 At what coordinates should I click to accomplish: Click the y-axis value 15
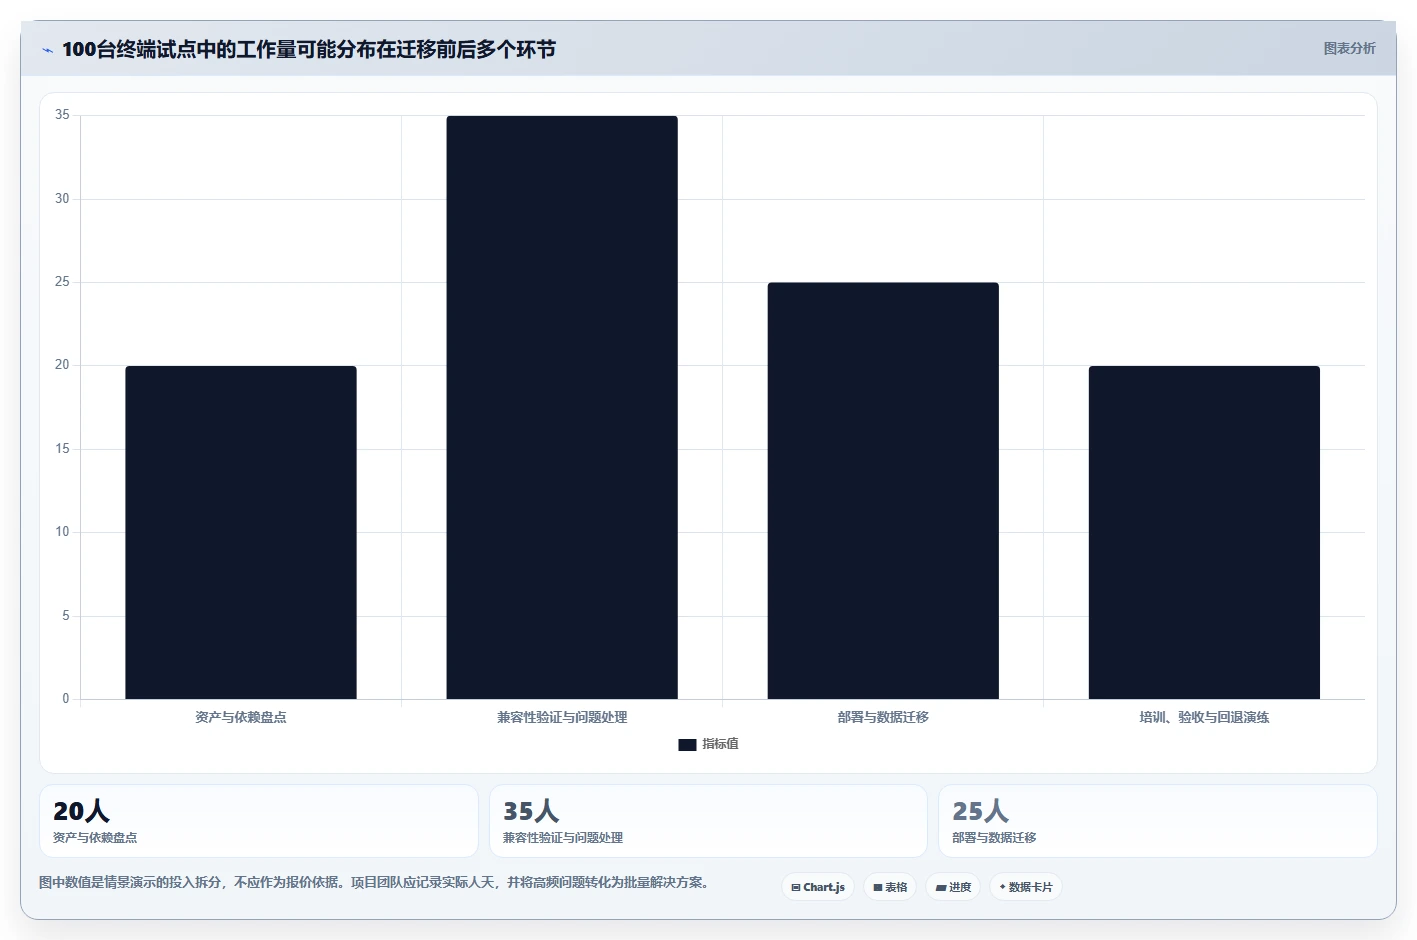pos(62,449)
